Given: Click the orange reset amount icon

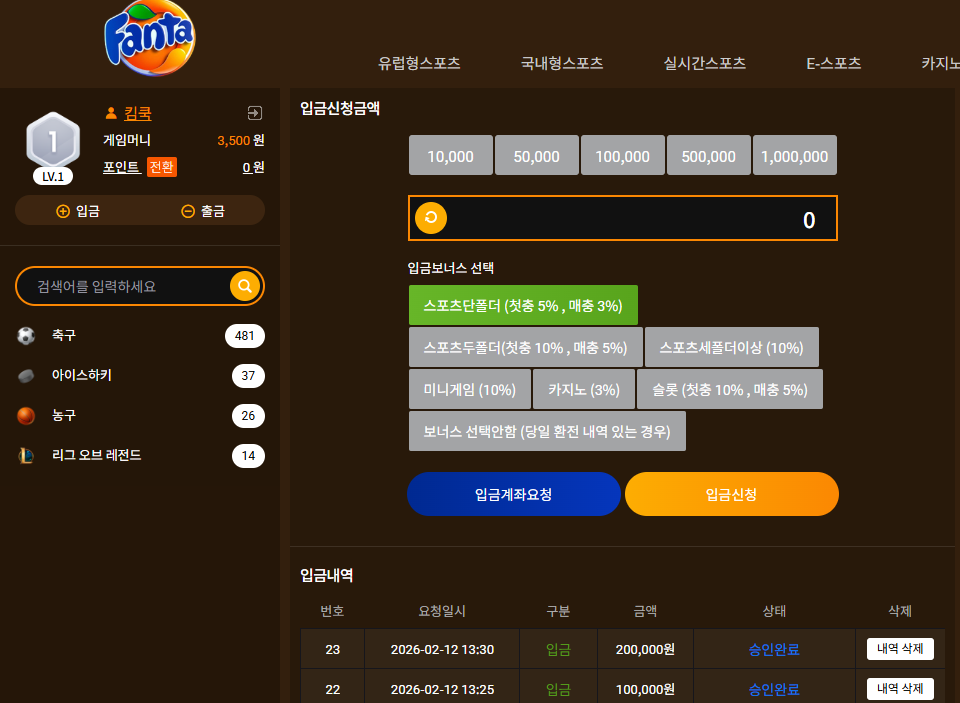Looking at the screenshot, I should 431,218.
